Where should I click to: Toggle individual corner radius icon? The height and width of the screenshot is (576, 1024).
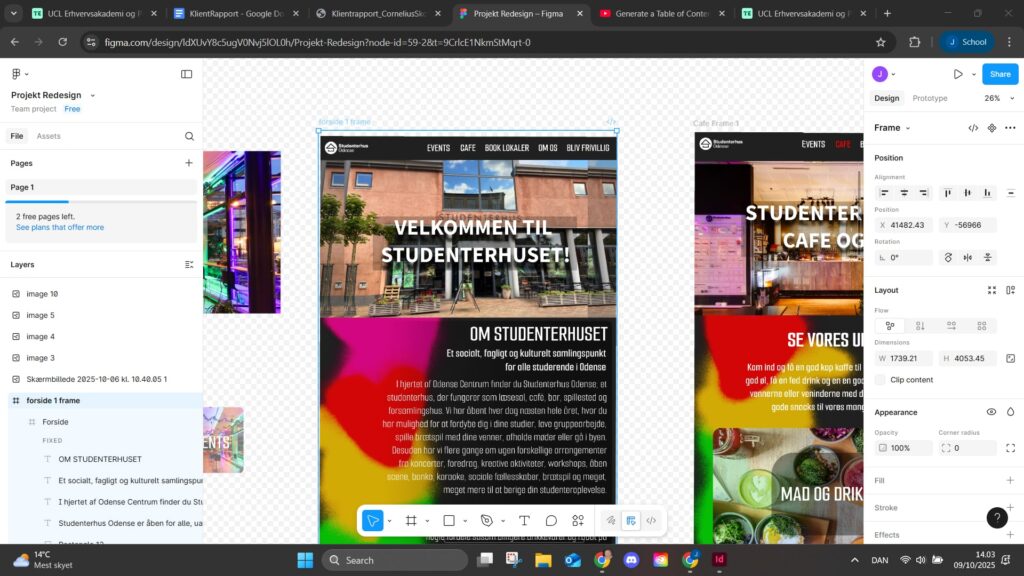pyautogui.click(x=1010, y=448)
